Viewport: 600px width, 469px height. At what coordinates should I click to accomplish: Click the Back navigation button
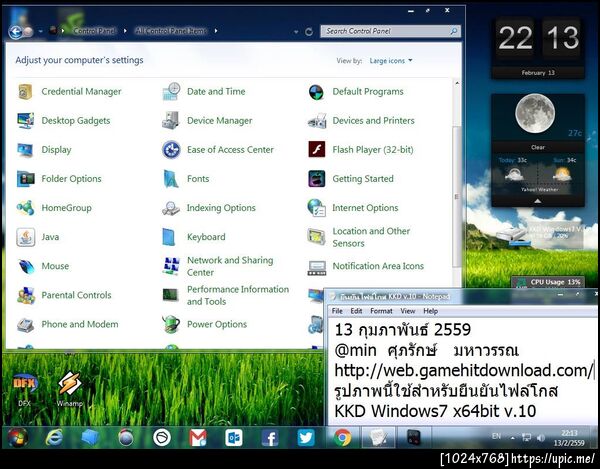click(x=15, y=32)
